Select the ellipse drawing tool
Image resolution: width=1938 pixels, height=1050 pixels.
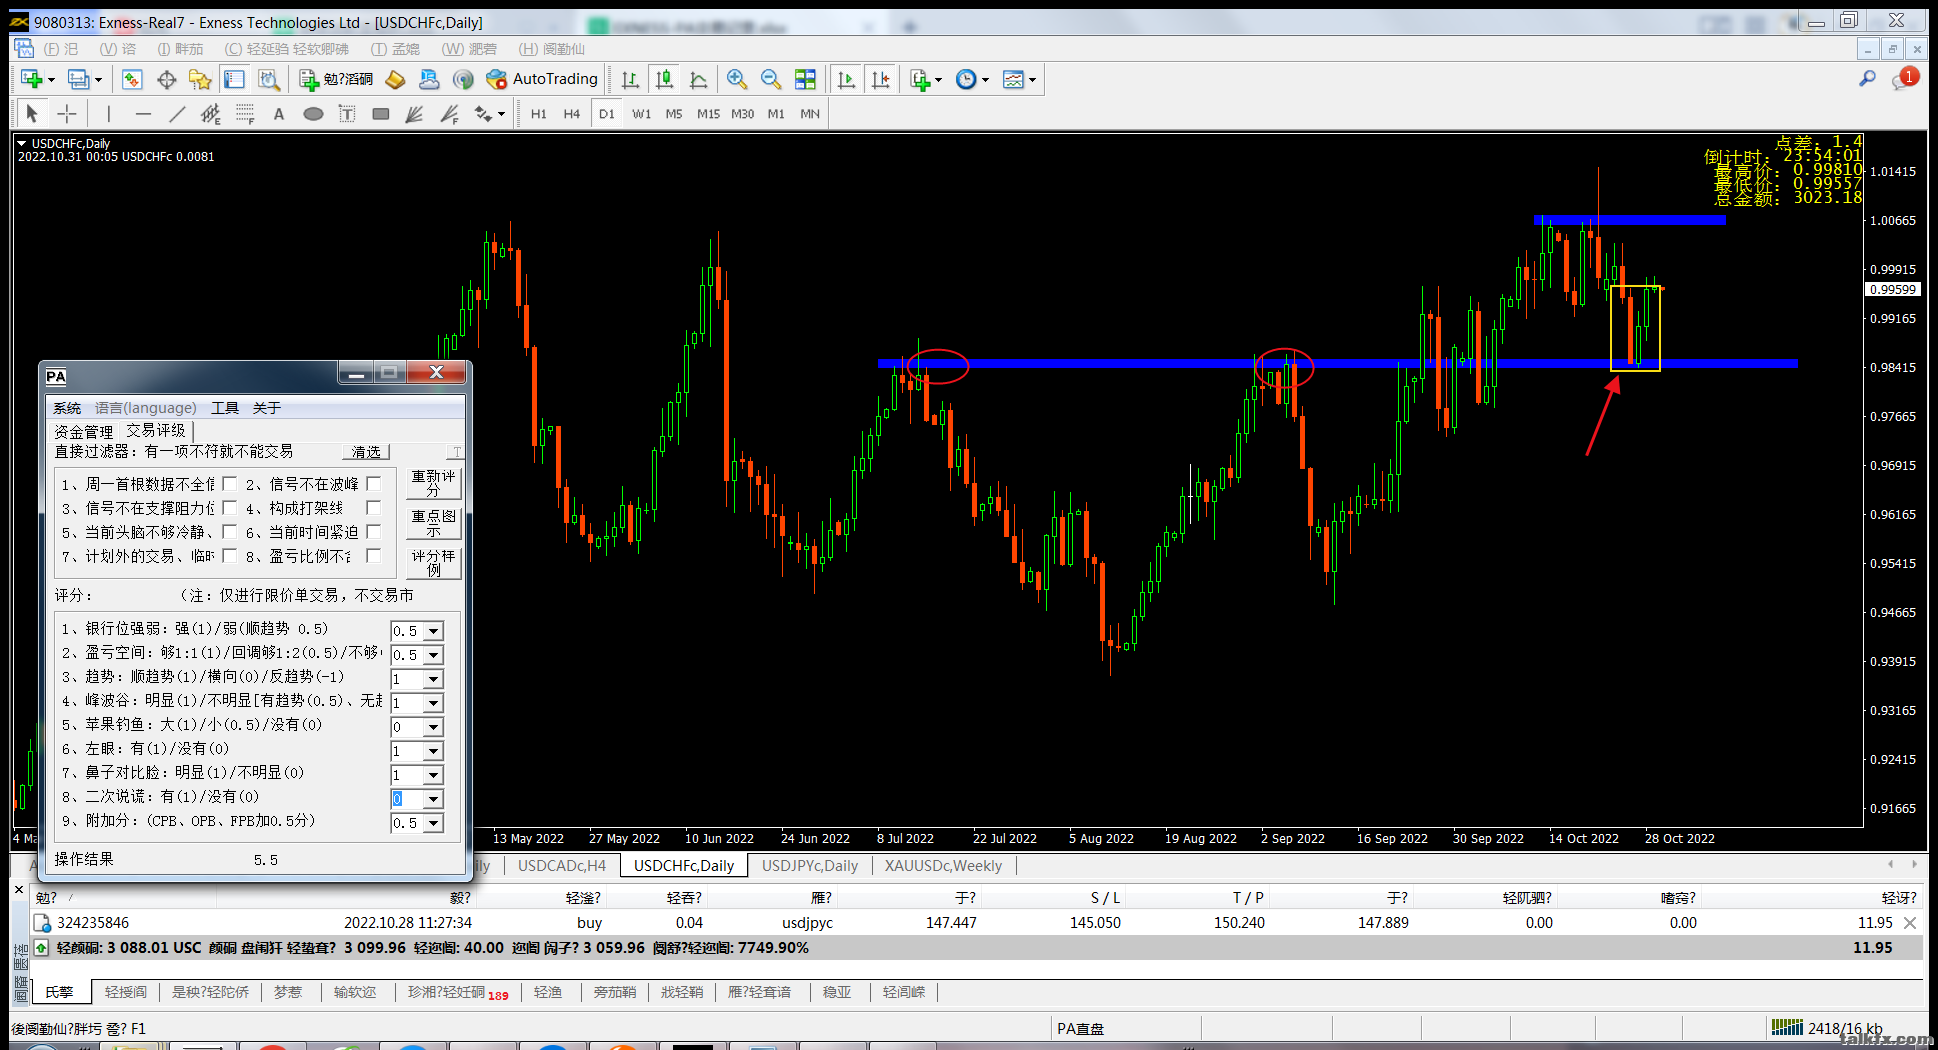tap(313, 114)
